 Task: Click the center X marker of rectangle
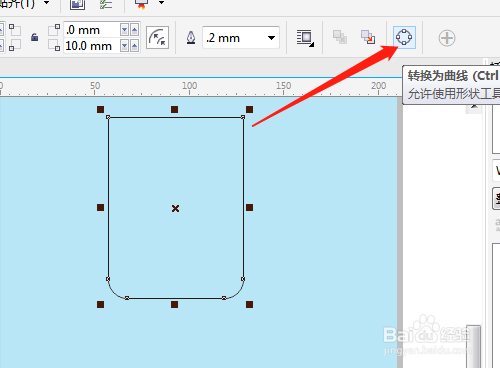(175, 209)
